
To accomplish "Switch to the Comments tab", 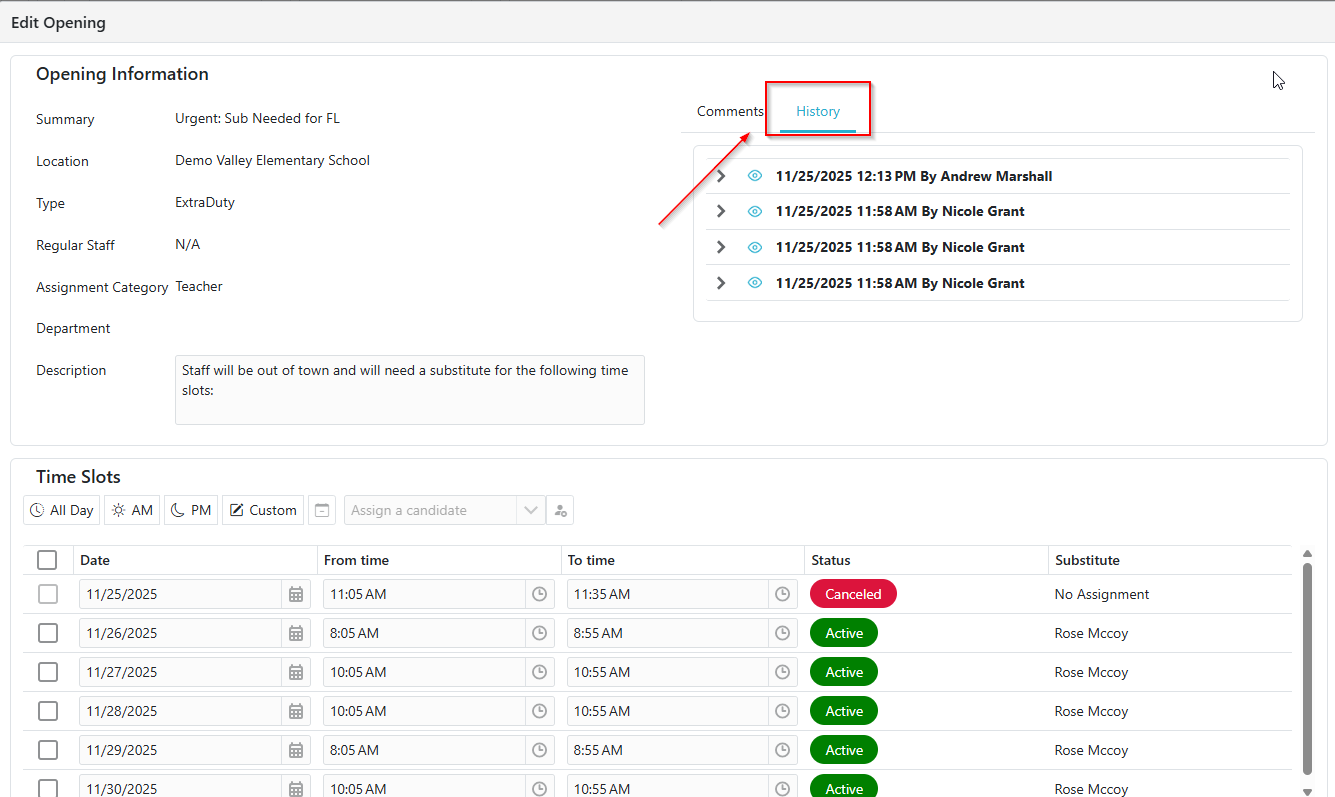I will pos(730,111).
